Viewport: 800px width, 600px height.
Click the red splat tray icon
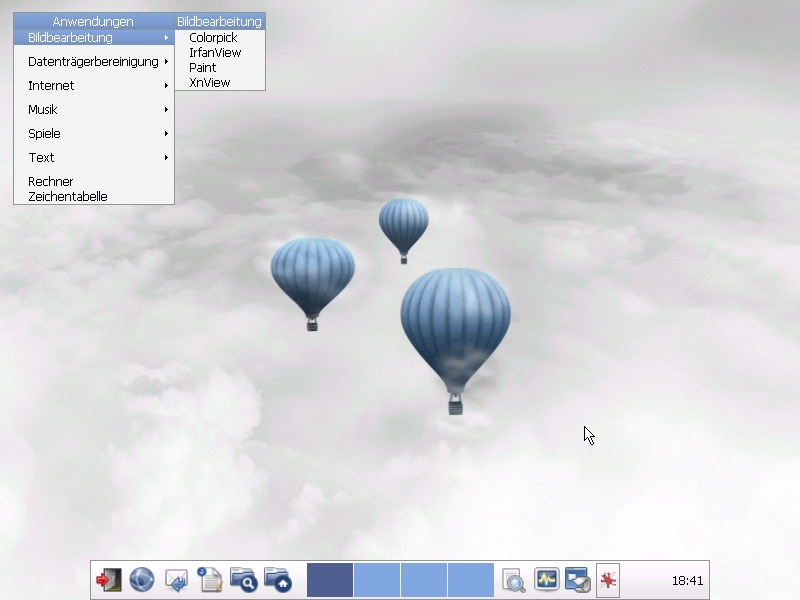point(608,580)
